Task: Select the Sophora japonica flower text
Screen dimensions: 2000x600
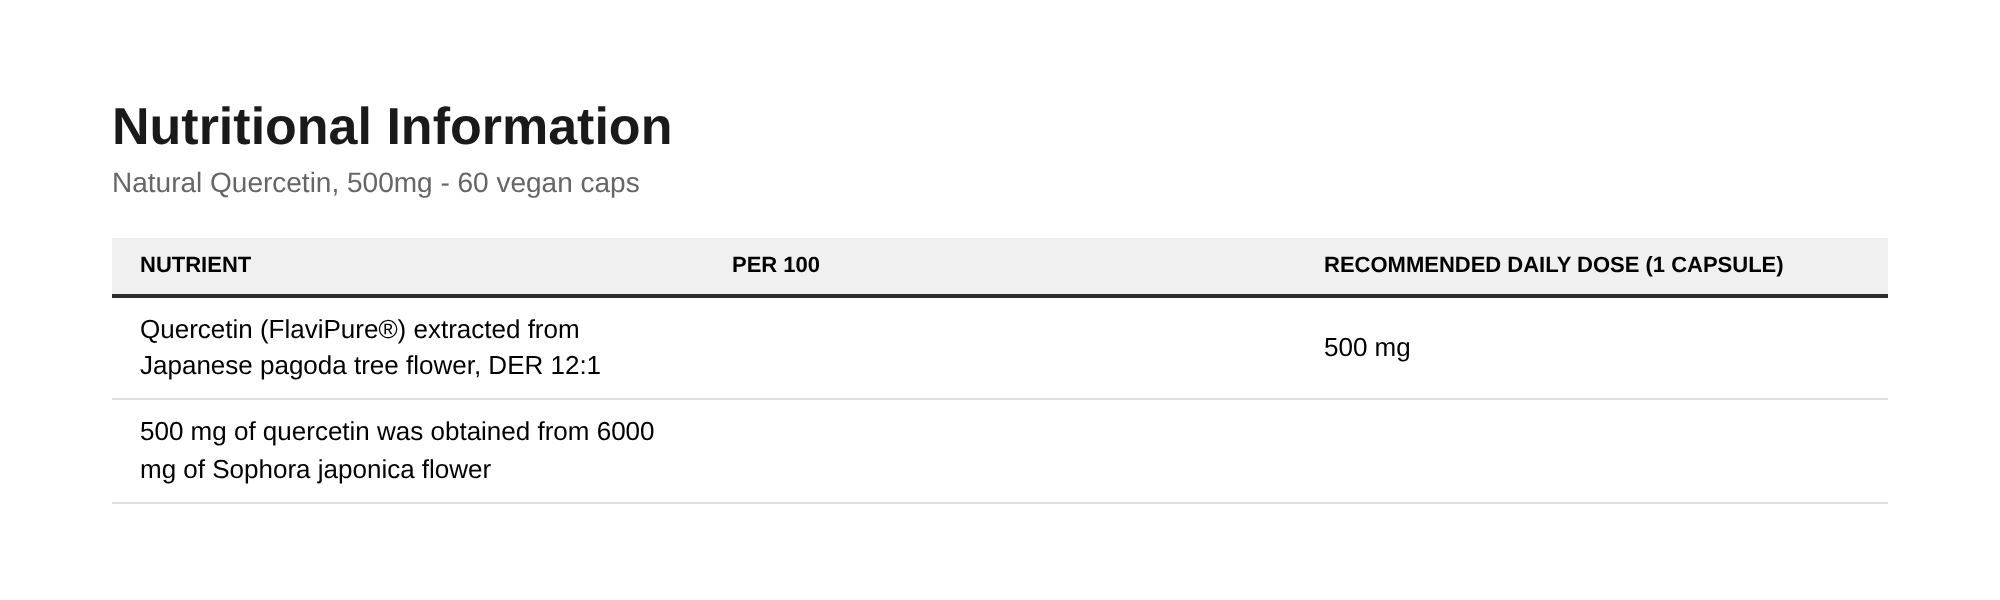Action: (x=351, y=470)
